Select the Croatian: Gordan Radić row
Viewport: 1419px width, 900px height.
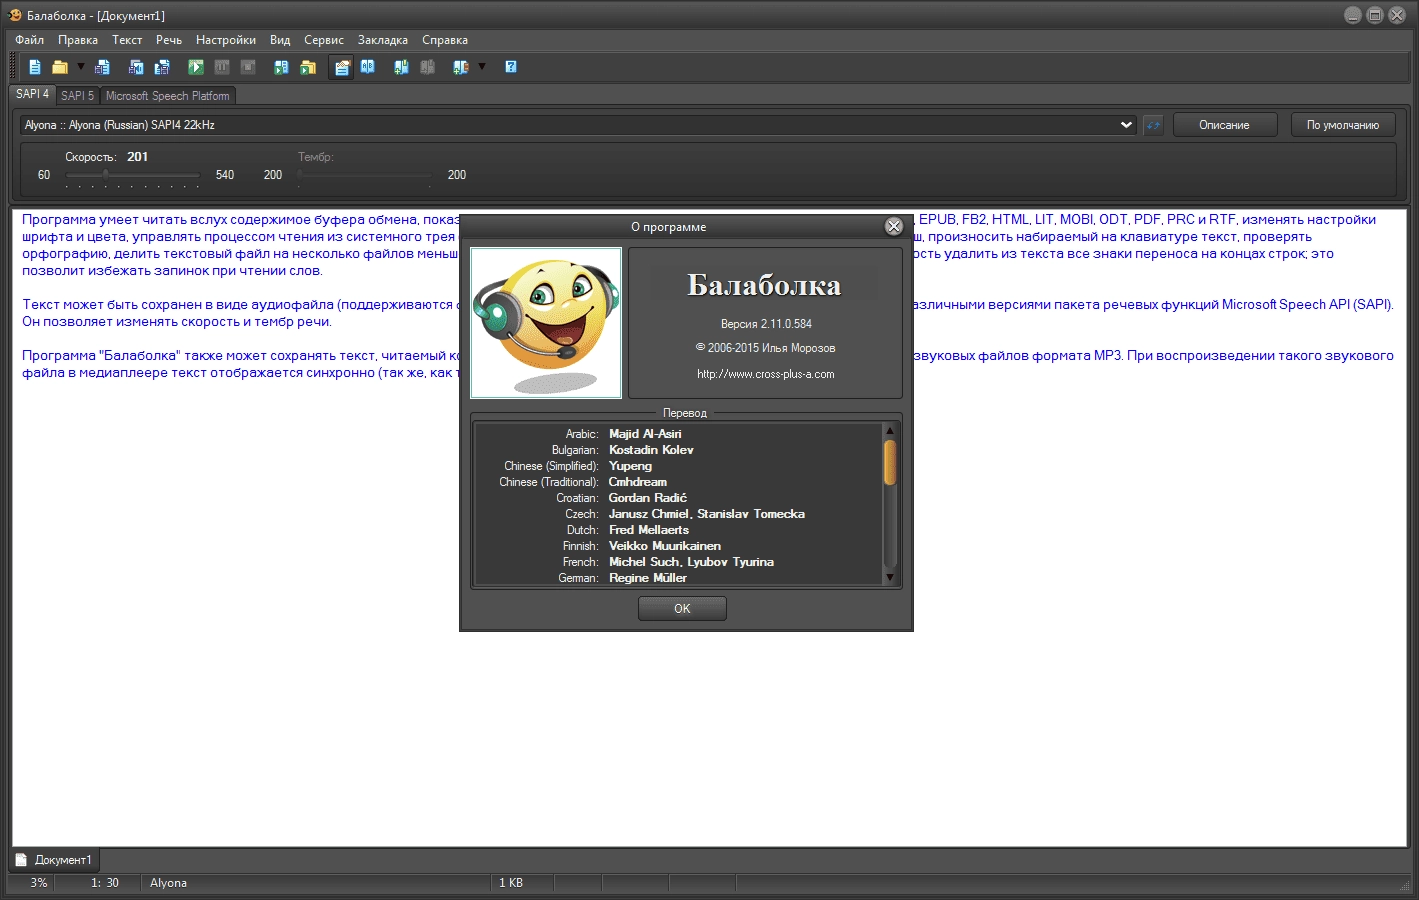(679, 498)
